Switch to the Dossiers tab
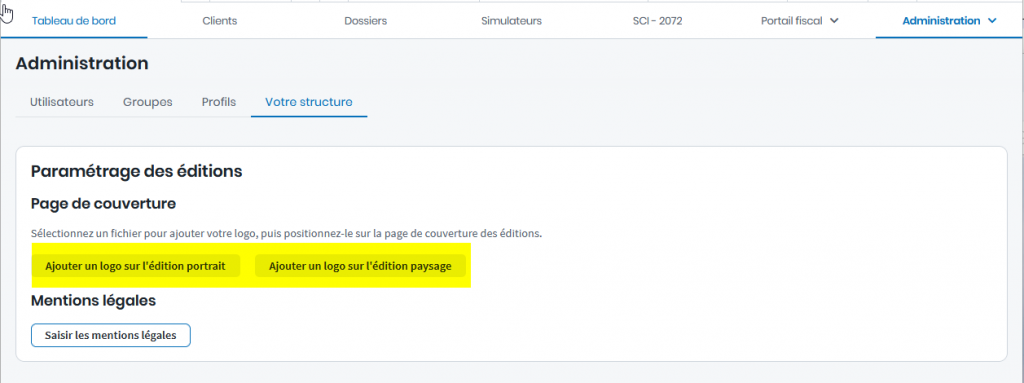 pos(366,21)
